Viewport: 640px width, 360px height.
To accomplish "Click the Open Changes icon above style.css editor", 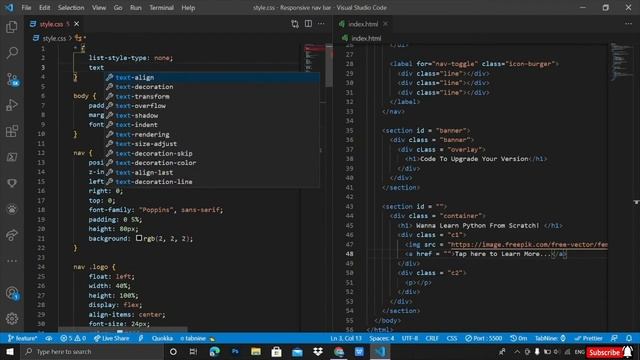I will 295,24.
